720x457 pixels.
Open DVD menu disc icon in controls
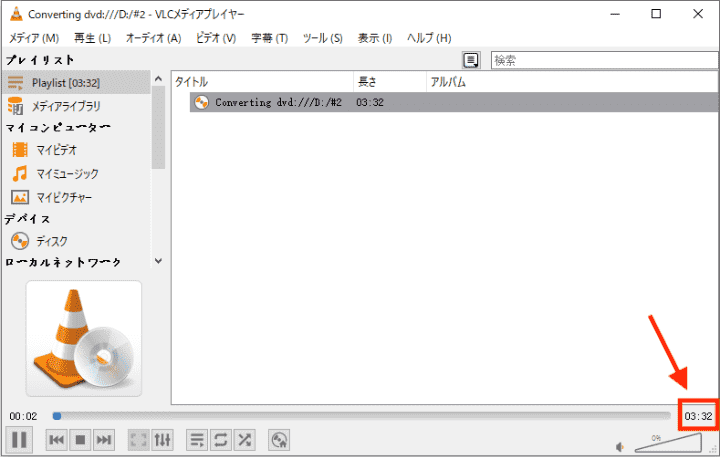[279, 440]
